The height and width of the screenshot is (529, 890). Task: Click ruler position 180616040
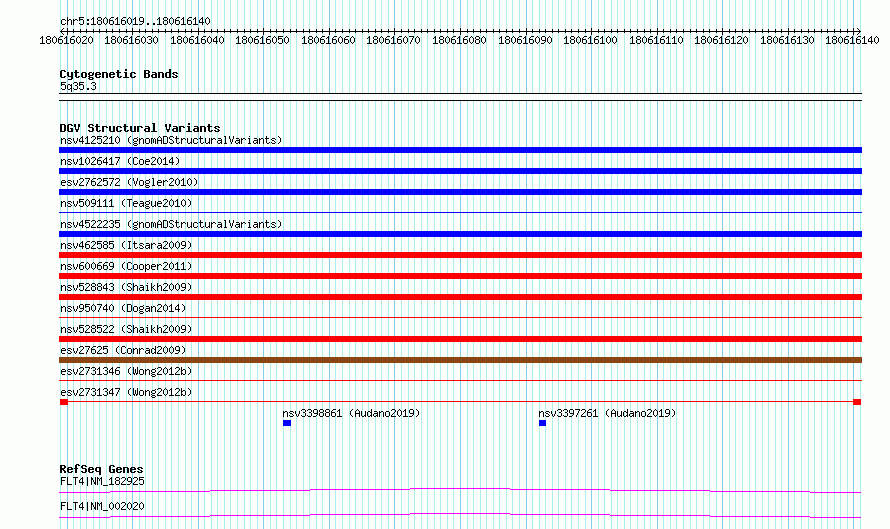pos(198,40)
